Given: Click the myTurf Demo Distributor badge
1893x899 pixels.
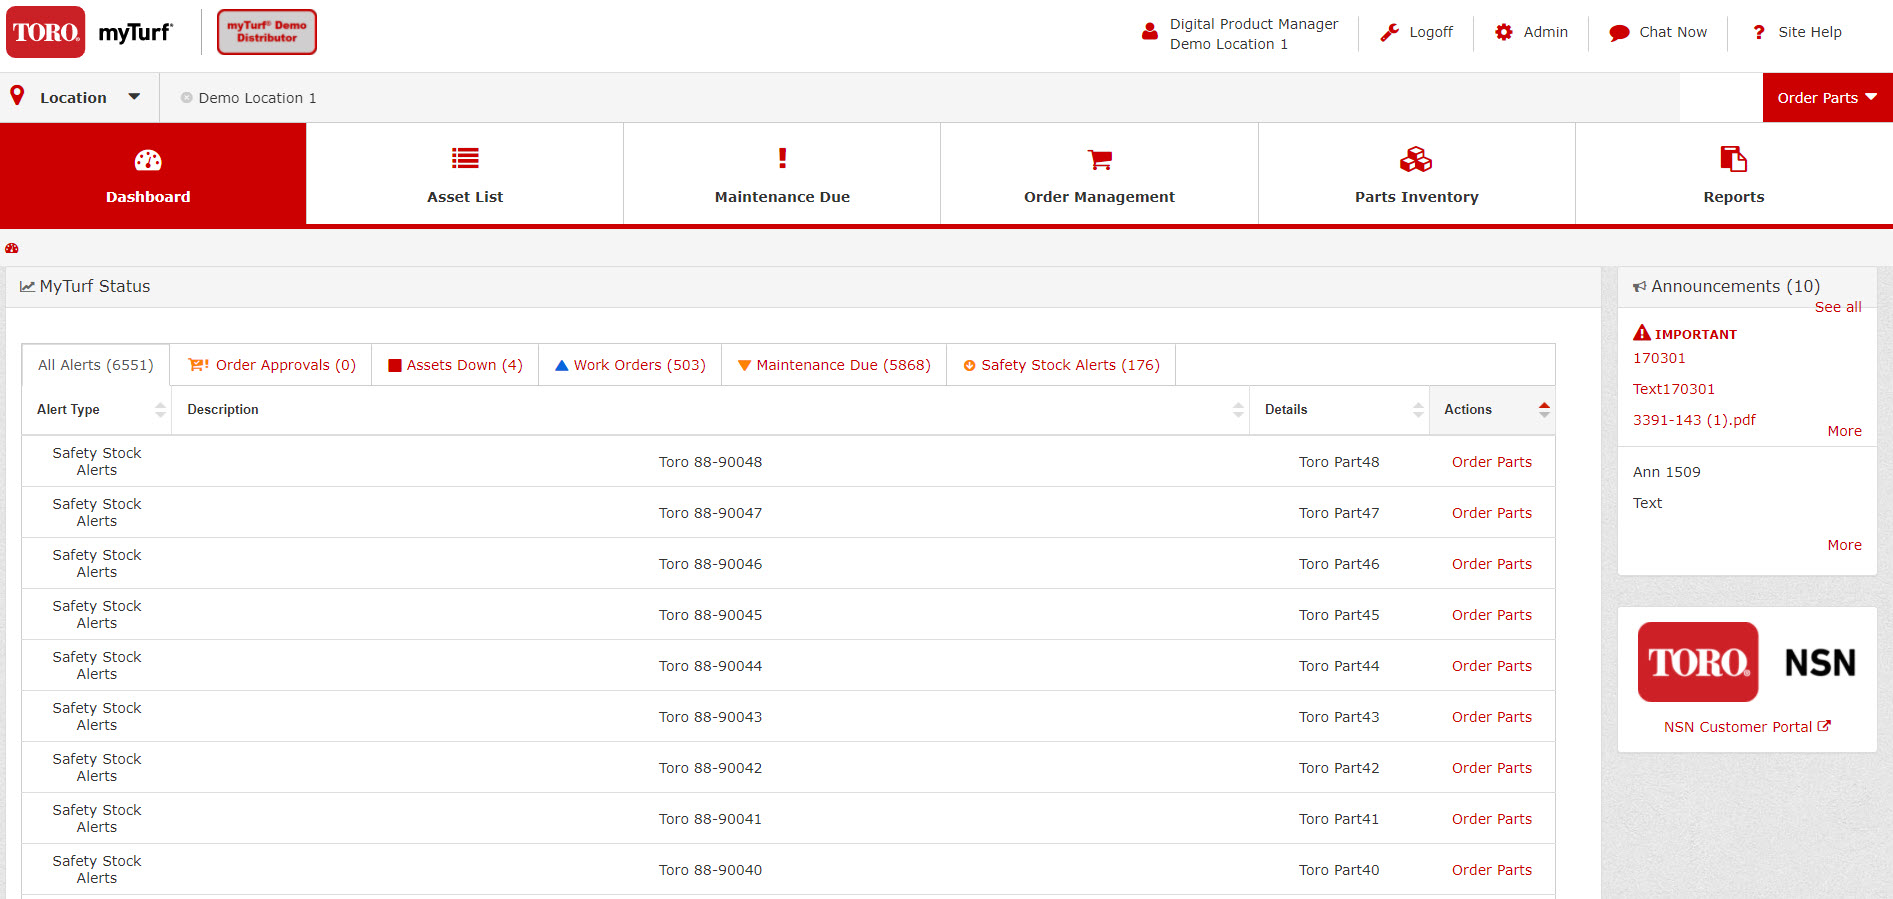Looking at the screenshot, I should pos(267,32).
